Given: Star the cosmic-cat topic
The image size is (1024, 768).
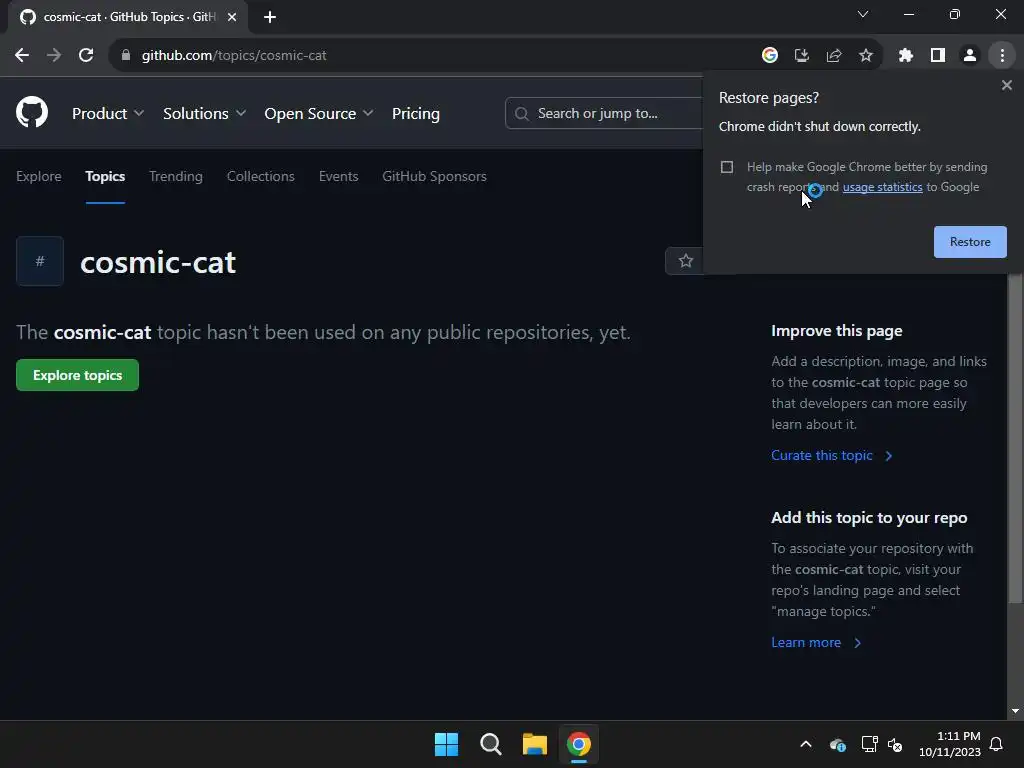Looking at the screenshot, I should [x=685, y=261].
